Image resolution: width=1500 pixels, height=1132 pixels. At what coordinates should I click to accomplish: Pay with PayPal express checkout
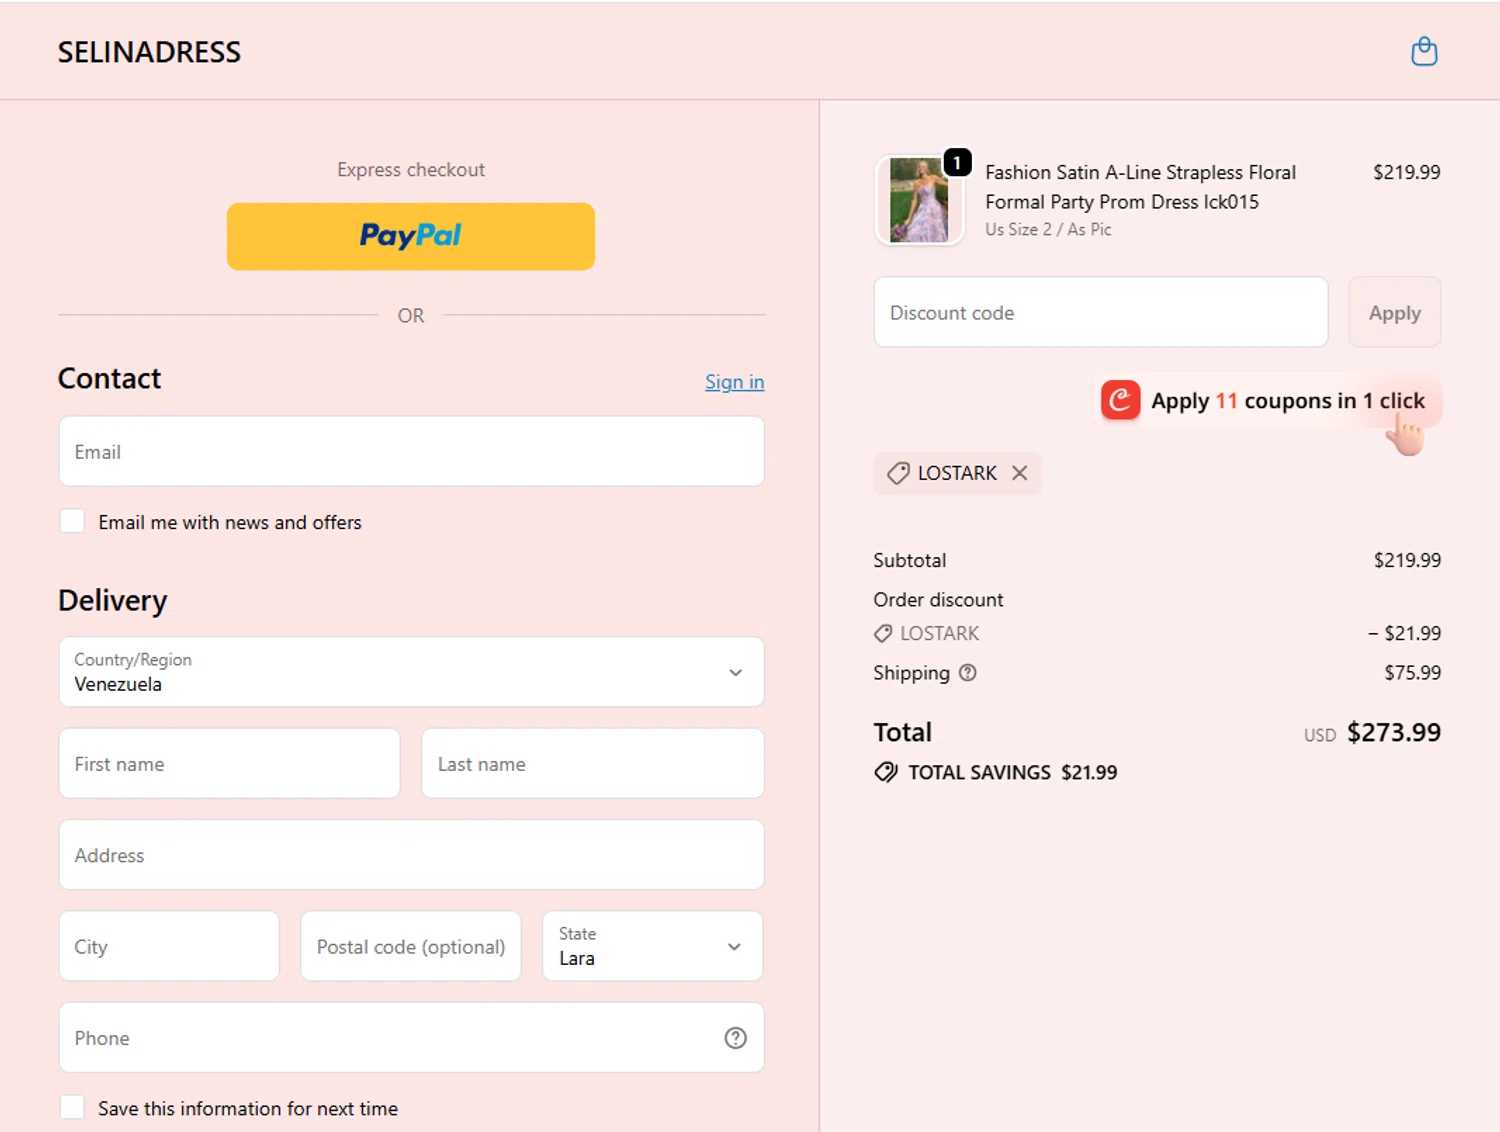(411, 236)
